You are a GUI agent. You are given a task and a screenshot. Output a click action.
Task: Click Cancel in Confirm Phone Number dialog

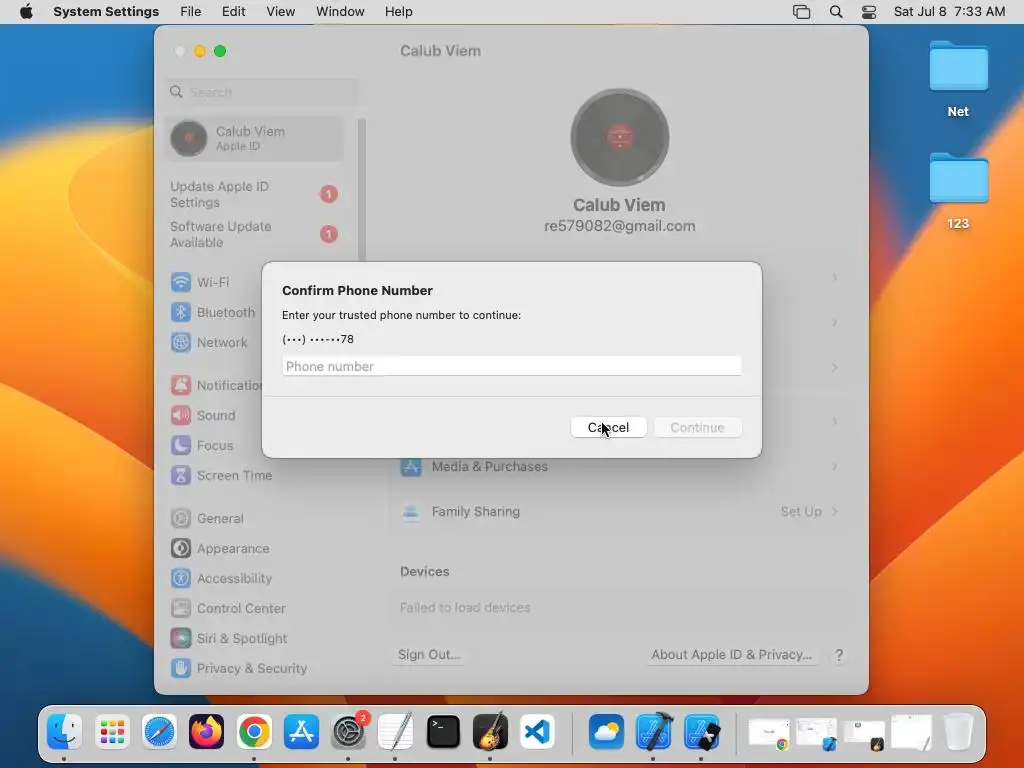pyautogui.click(x=608, y=427)
